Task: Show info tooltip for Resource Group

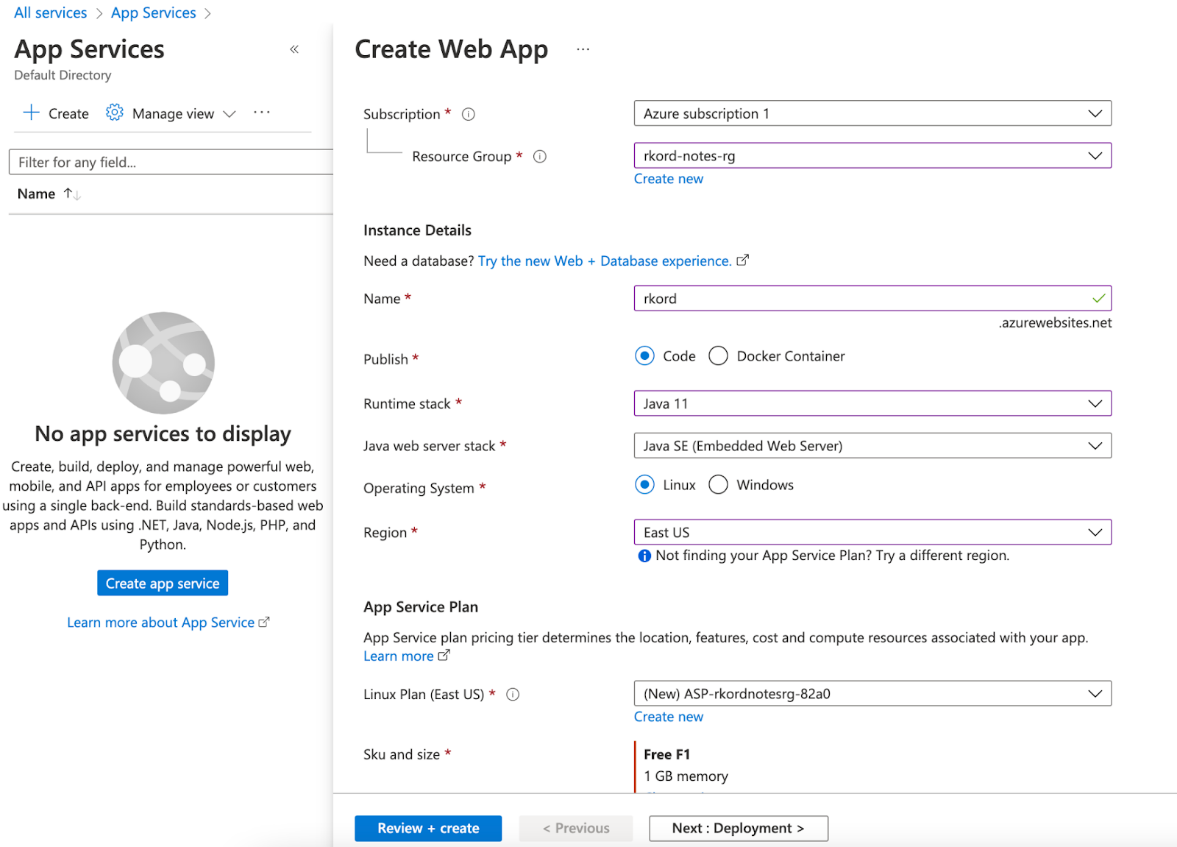Action: pyautogui.click(x=540, y=156)
